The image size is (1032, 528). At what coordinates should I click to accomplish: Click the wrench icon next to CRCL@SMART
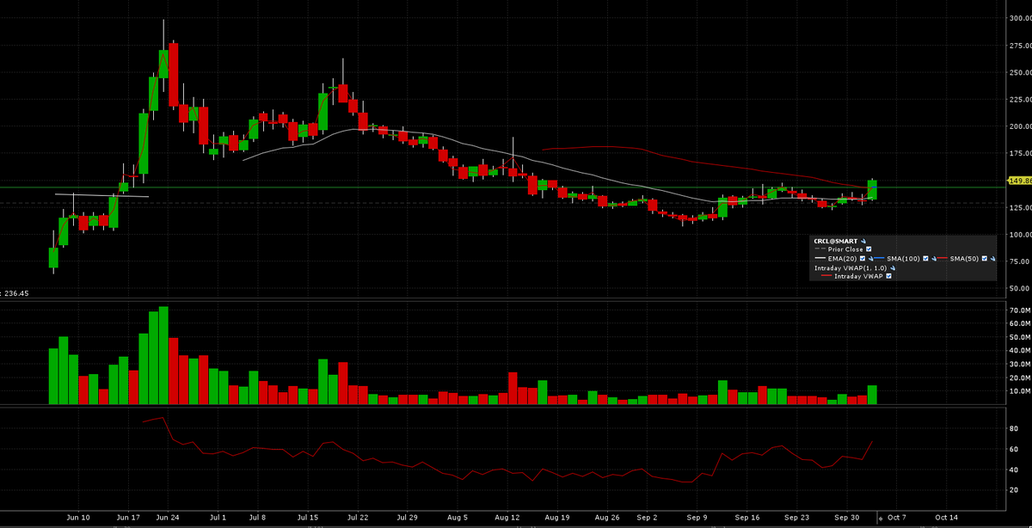coord(863,241)
